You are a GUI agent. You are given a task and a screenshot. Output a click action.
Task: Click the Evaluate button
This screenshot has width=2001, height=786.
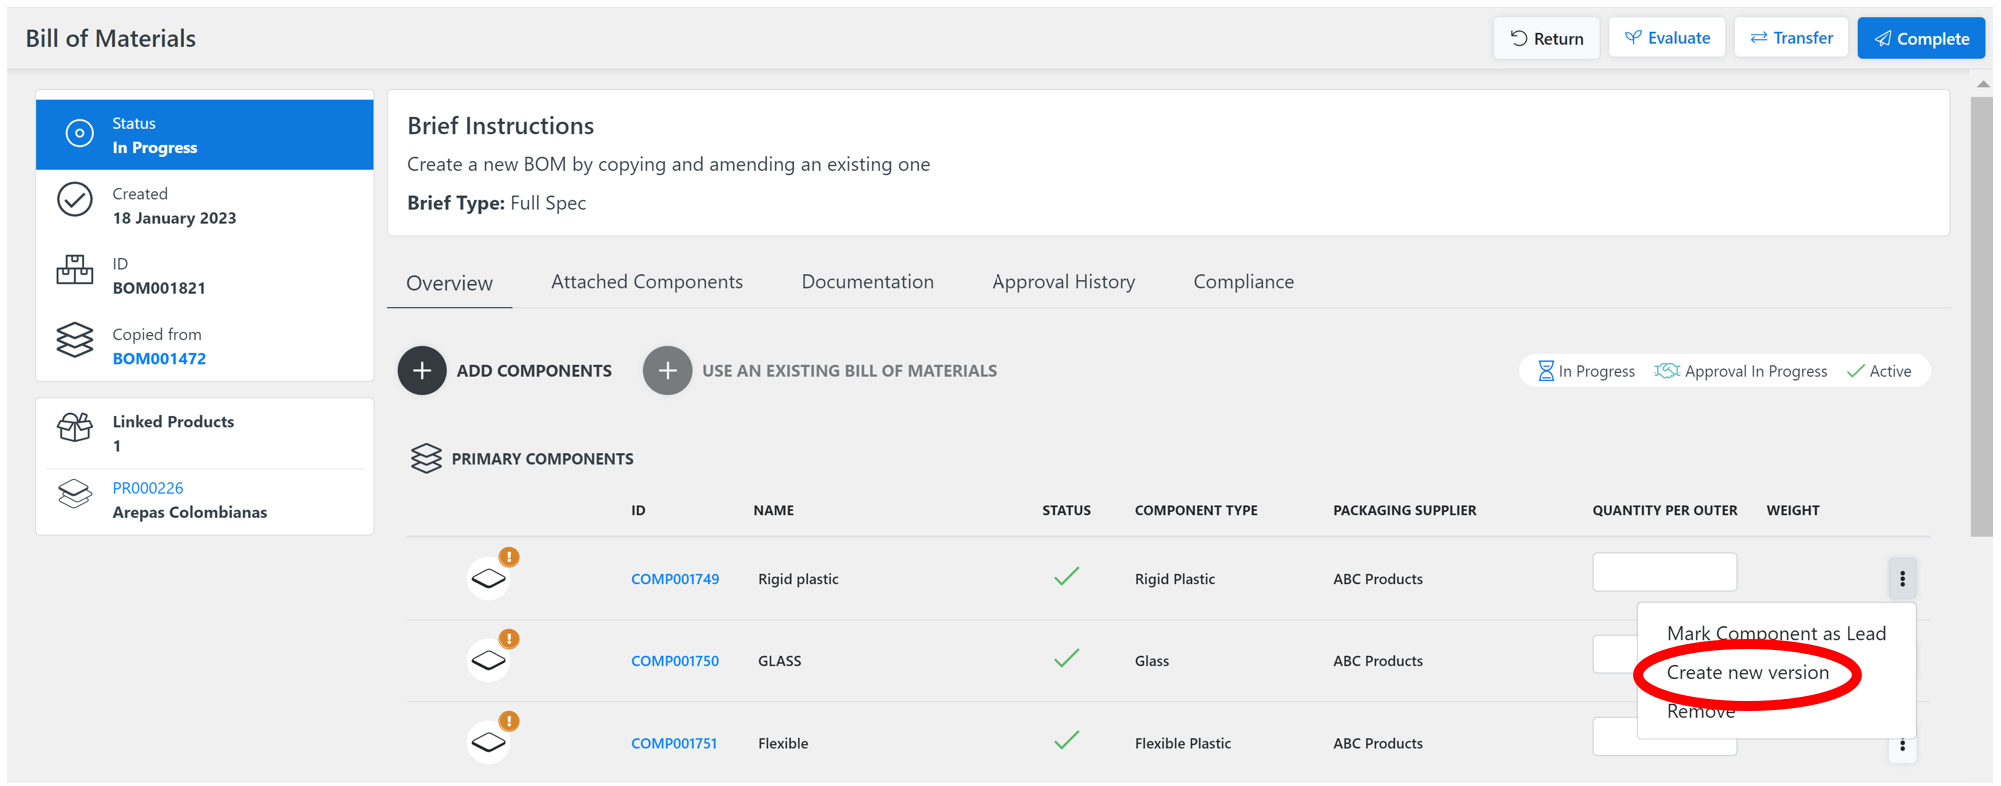(1667, 38)
